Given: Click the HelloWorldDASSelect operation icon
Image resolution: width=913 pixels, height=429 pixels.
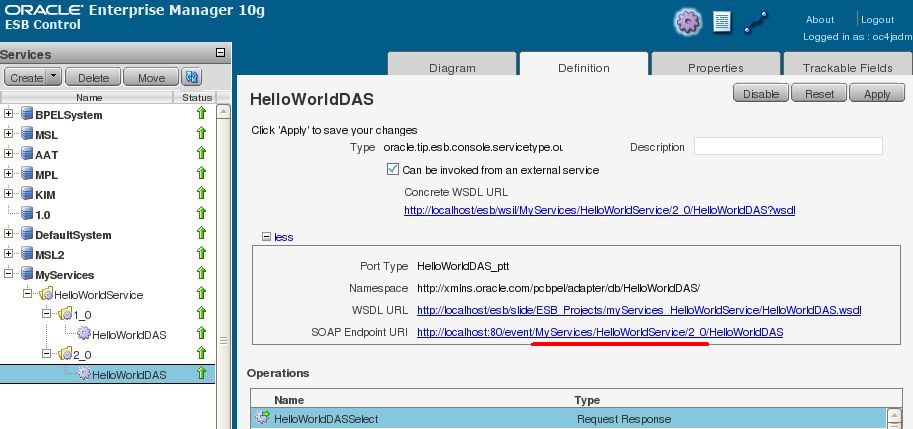Looking at the screenshot, I should click(x=263, y=417).
